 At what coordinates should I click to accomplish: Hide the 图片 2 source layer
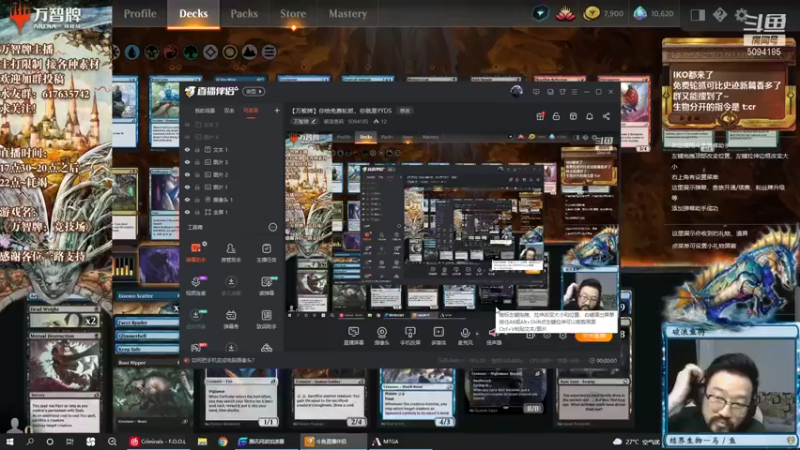pyautogui.click(x=187, y=175)
